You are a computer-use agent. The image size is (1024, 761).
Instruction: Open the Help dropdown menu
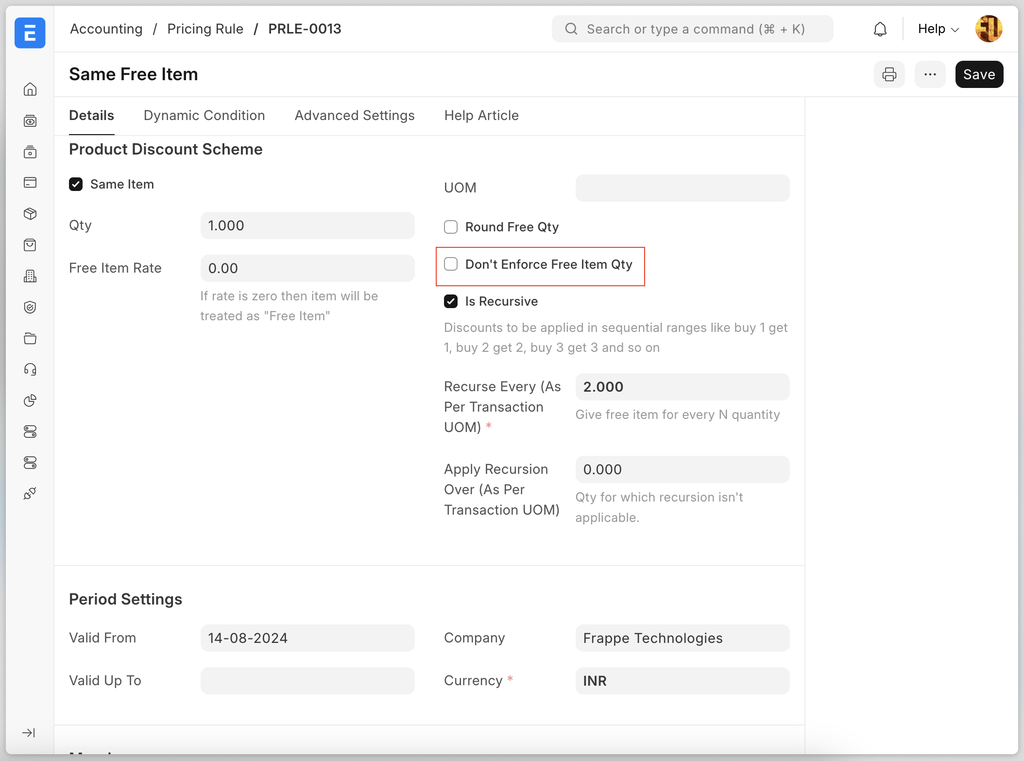pyautogui.click(x=938, y=29)
